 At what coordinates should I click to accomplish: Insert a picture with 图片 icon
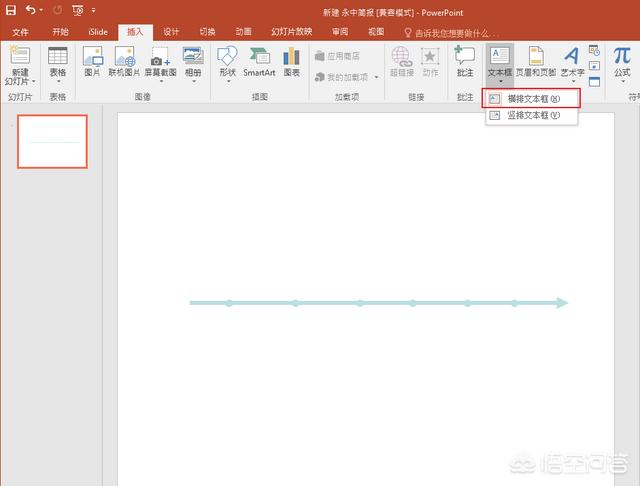(92, 62)
